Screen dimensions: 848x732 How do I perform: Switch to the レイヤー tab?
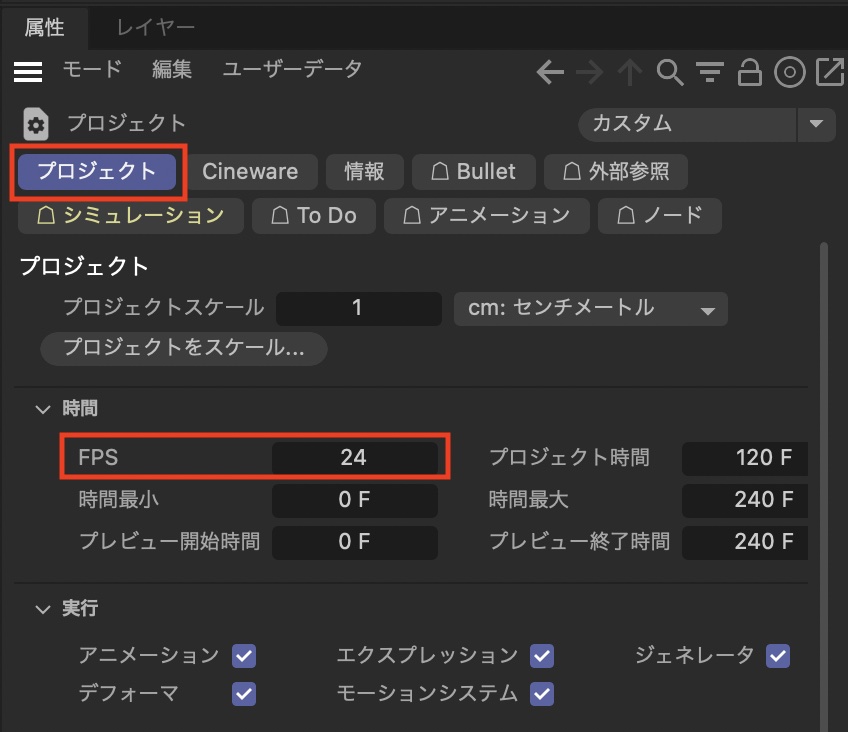coord(155,27)
